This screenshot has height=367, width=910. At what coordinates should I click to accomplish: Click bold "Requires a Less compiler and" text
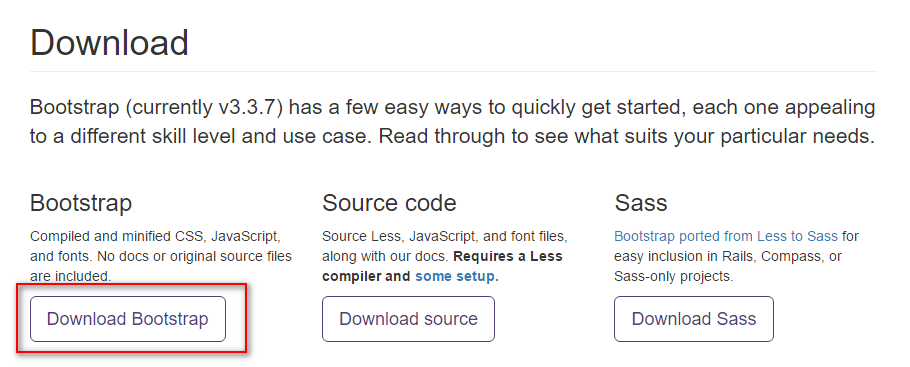click(x=442, y=266)
